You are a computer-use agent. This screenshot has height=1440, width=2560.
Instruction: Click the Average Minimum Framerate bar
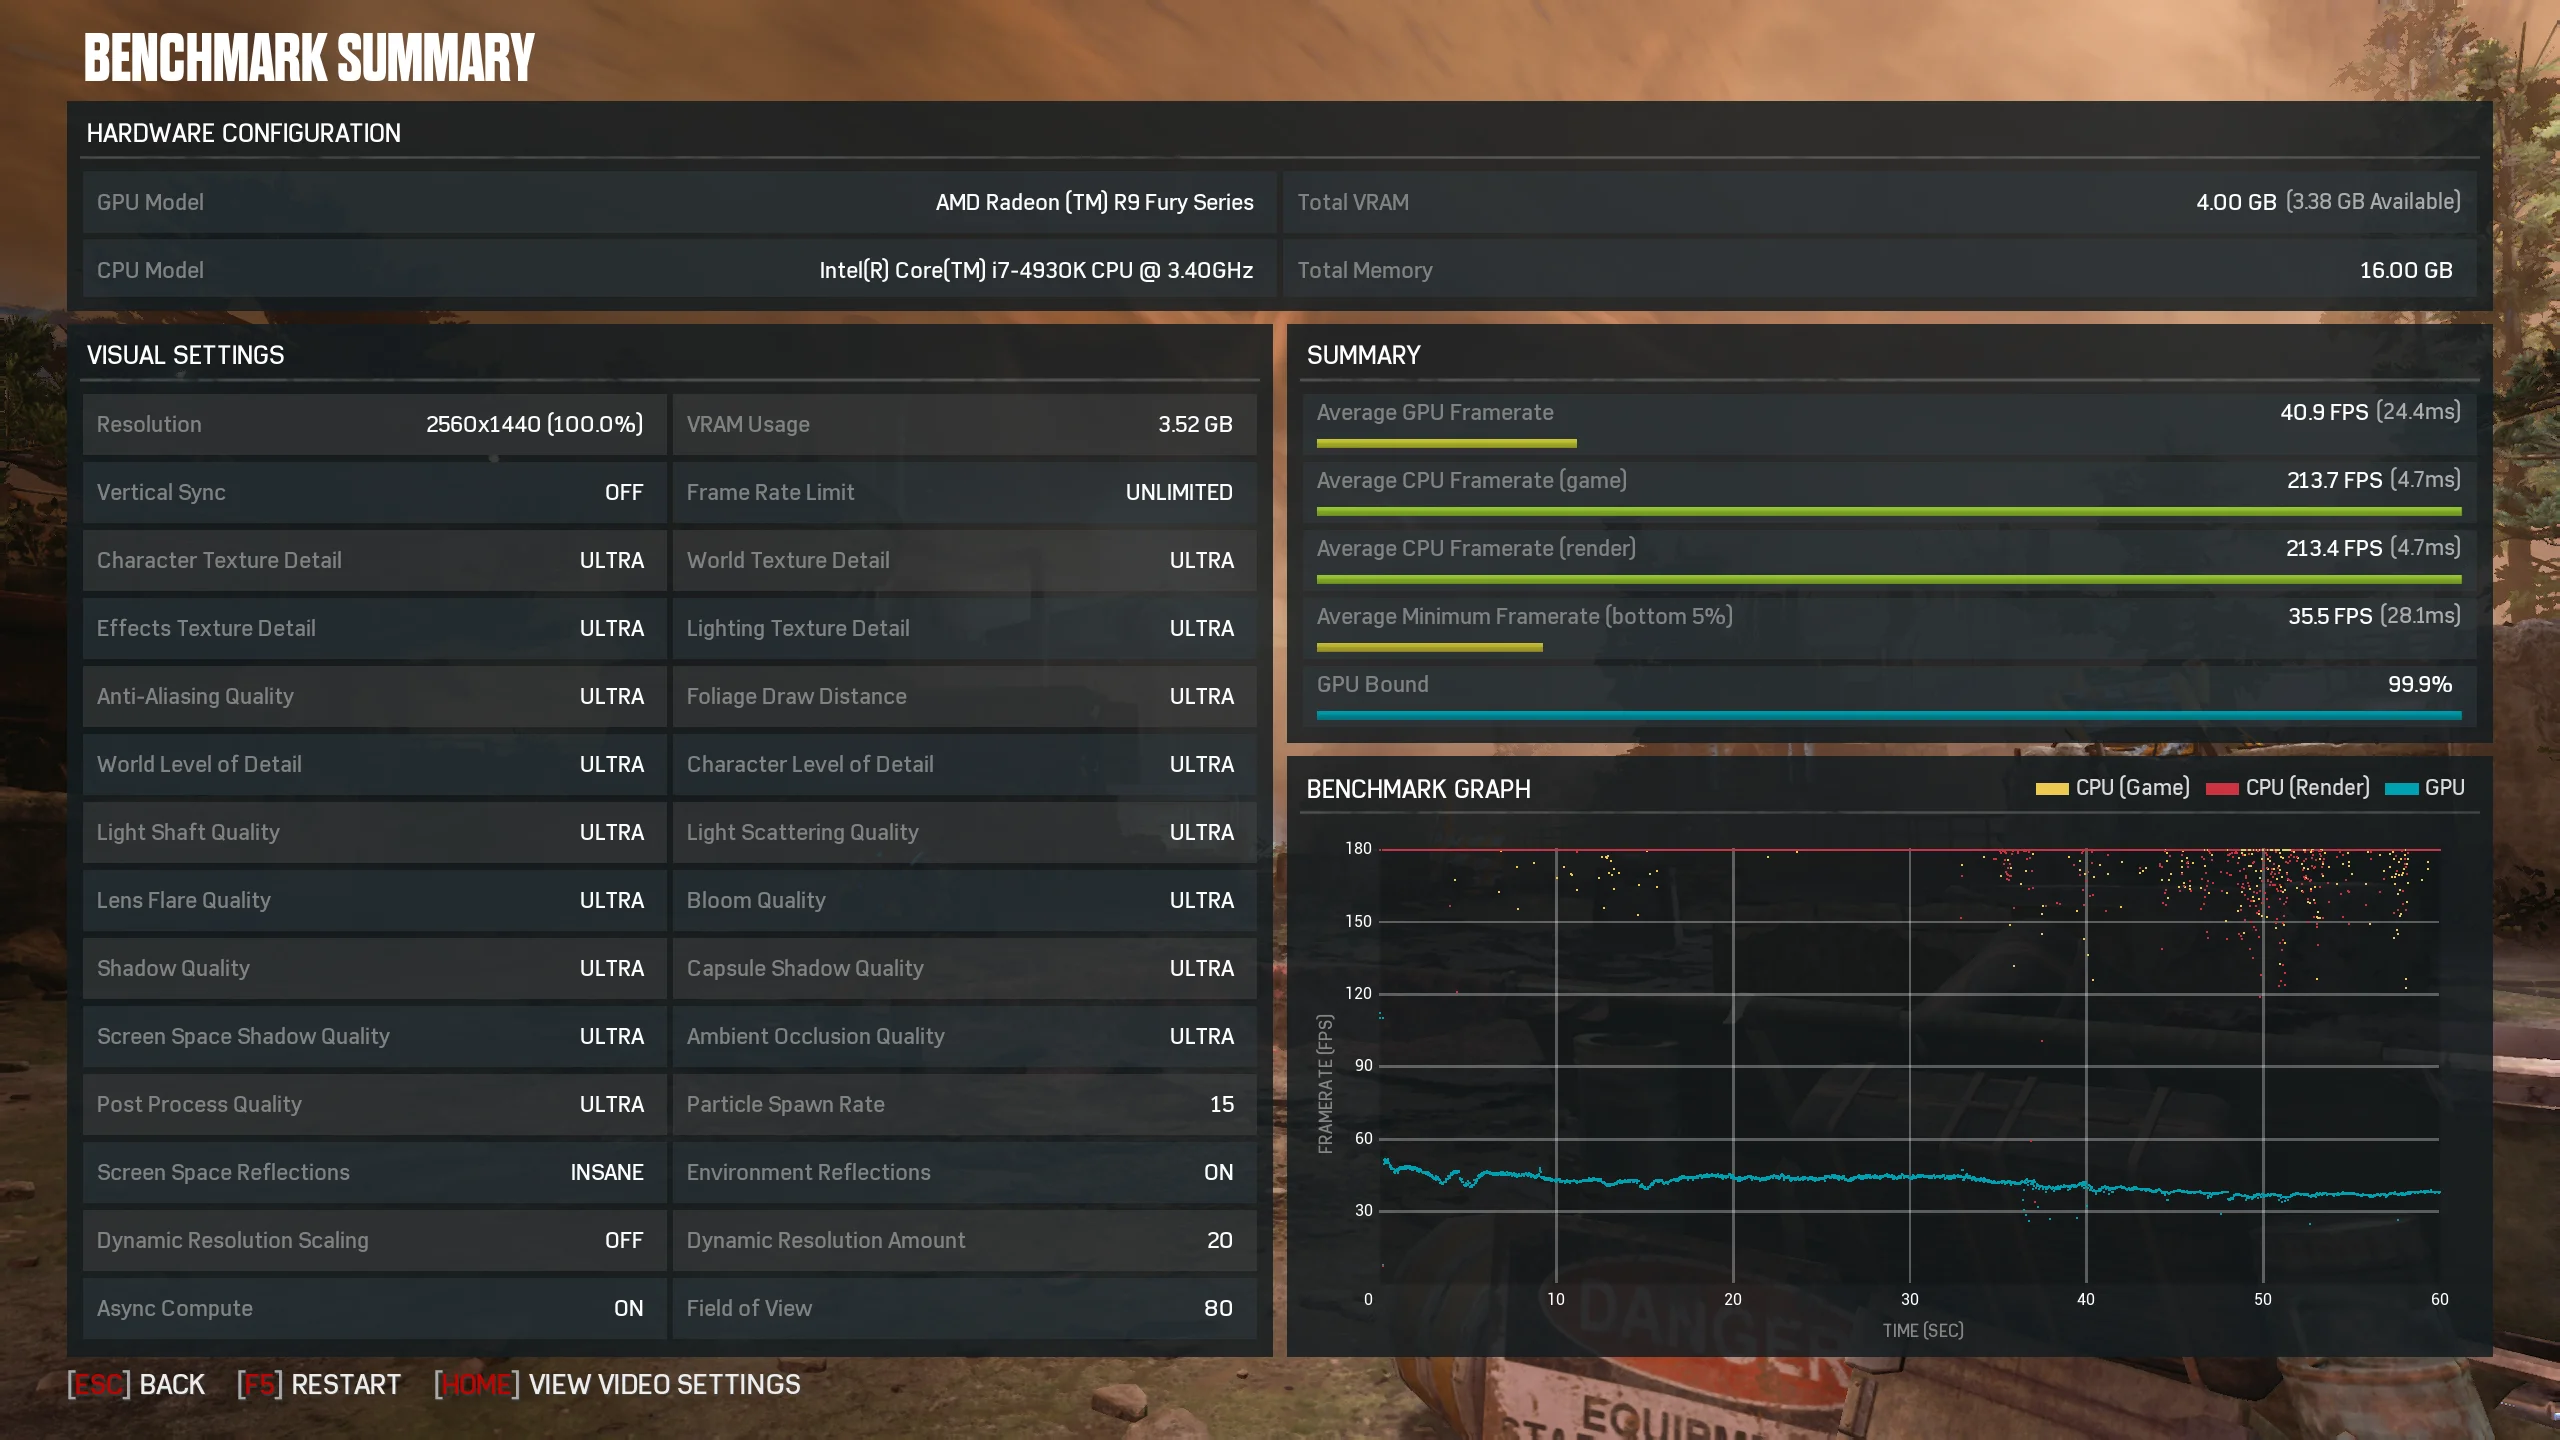pyautogui.click(x=1429, y=647)
